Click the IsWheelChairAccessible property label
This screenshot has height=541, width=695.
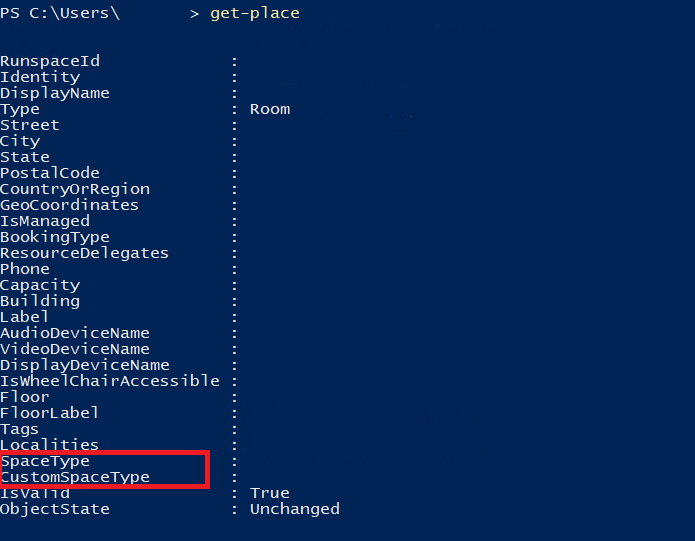pyautogui.click(x=110, y=381)
